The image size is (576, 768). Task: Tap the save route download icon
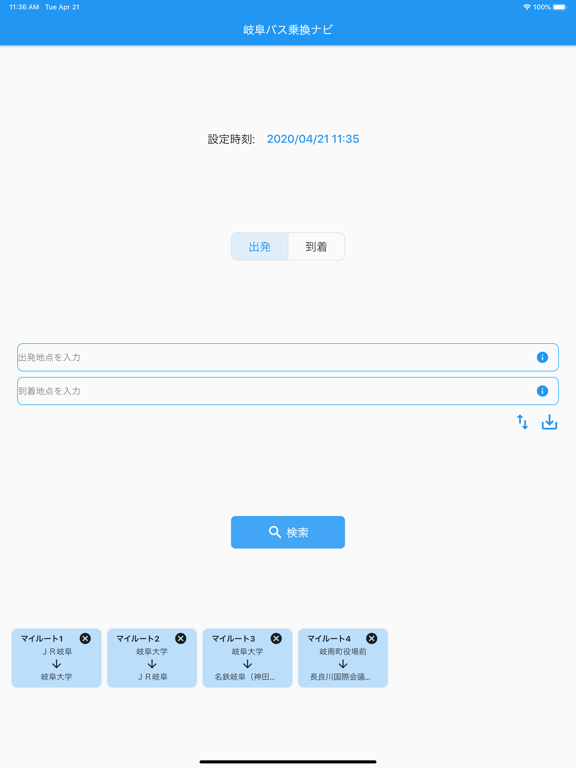click(x=549, y=422)
